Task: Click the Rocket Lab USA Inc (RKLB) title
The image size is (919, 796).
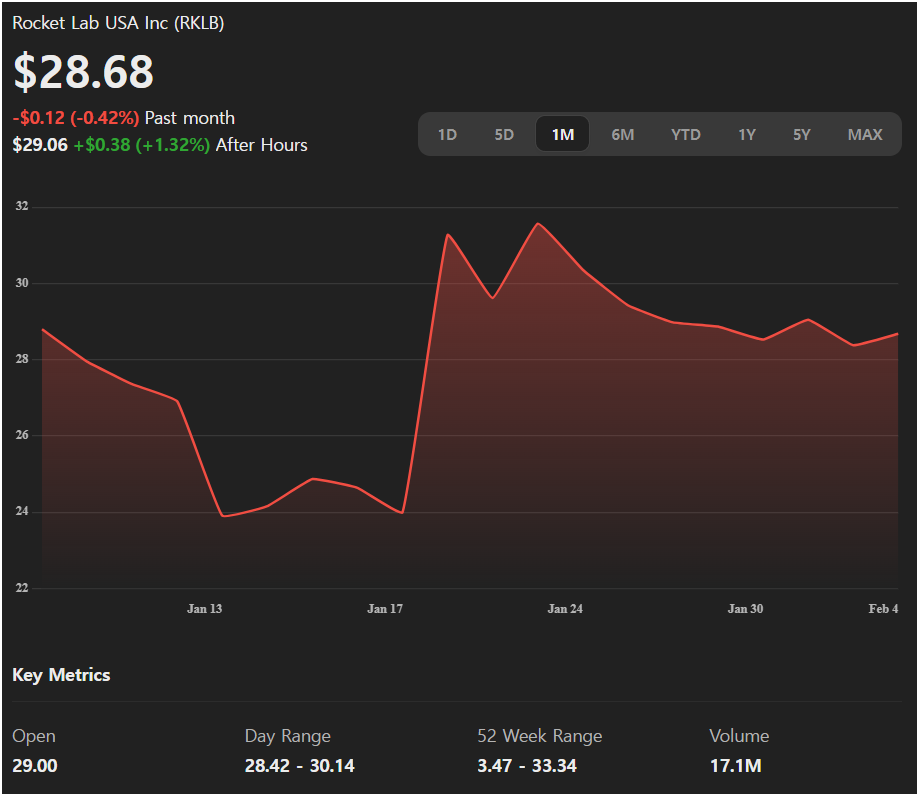Action: (118, 23)
